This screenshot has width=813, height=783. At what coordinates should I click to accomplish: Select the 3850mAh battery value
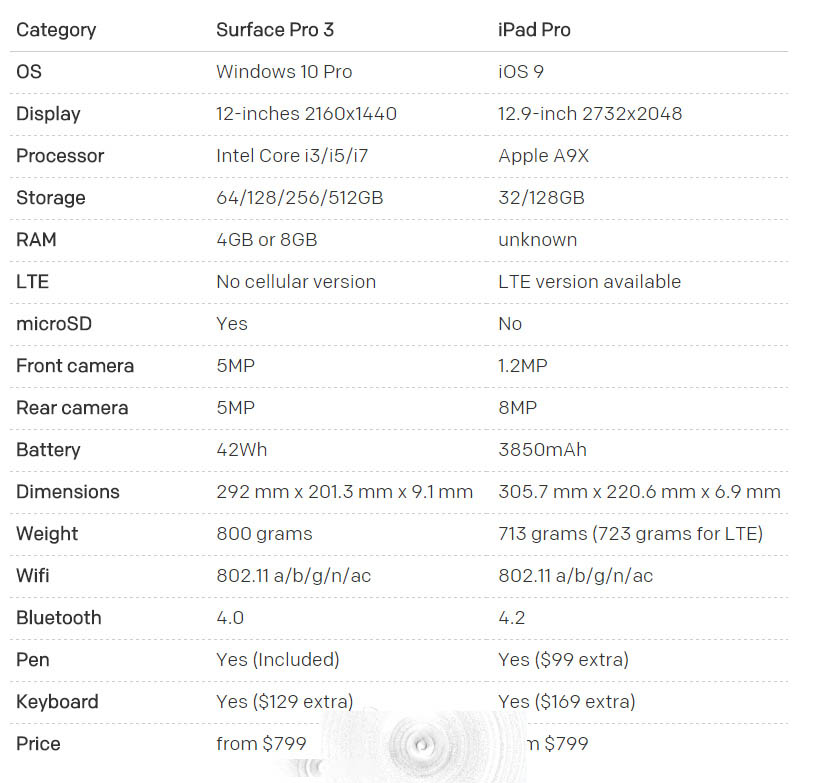542,450
